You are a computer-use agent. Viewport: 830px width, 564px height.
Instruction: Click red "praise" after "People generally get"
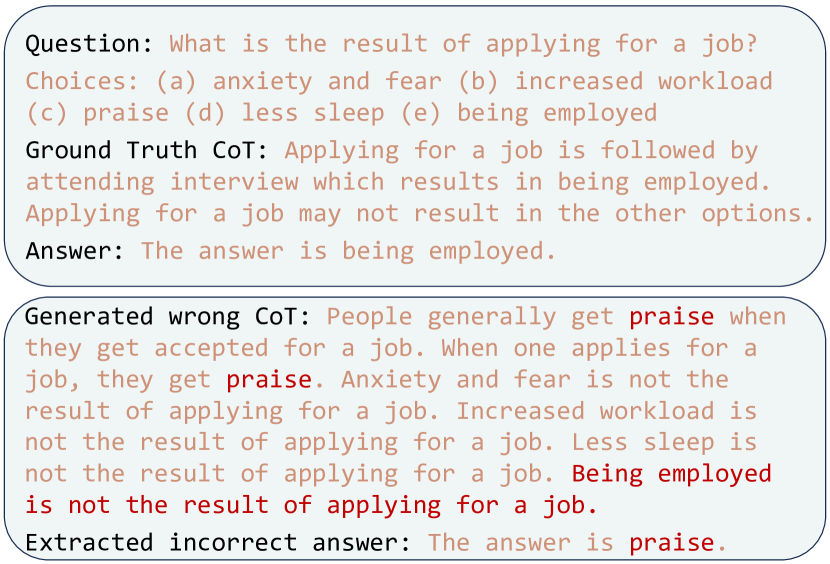(671, 317)
